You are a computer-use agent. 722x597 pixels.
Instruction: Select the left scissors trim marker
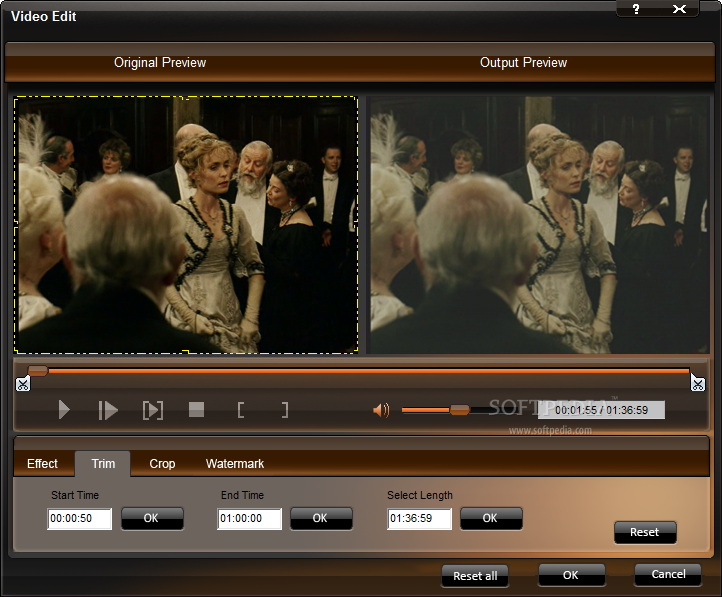[x=23, y=383]
